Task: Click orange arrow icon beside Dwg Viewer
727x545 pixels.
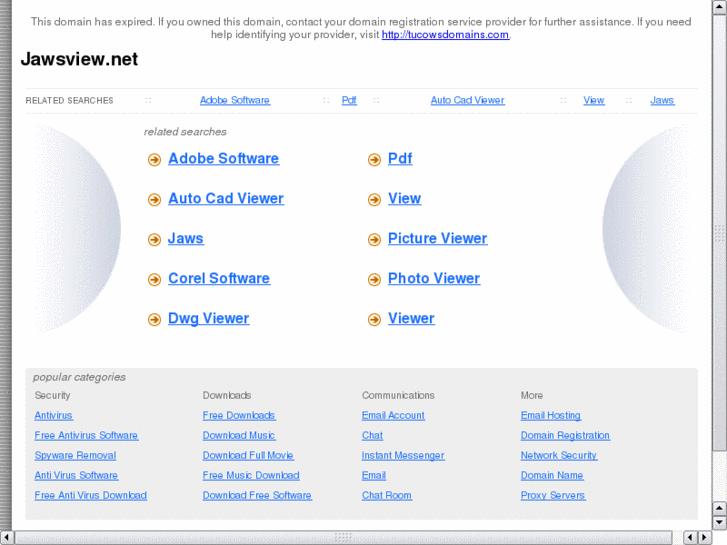Action: 154,320
